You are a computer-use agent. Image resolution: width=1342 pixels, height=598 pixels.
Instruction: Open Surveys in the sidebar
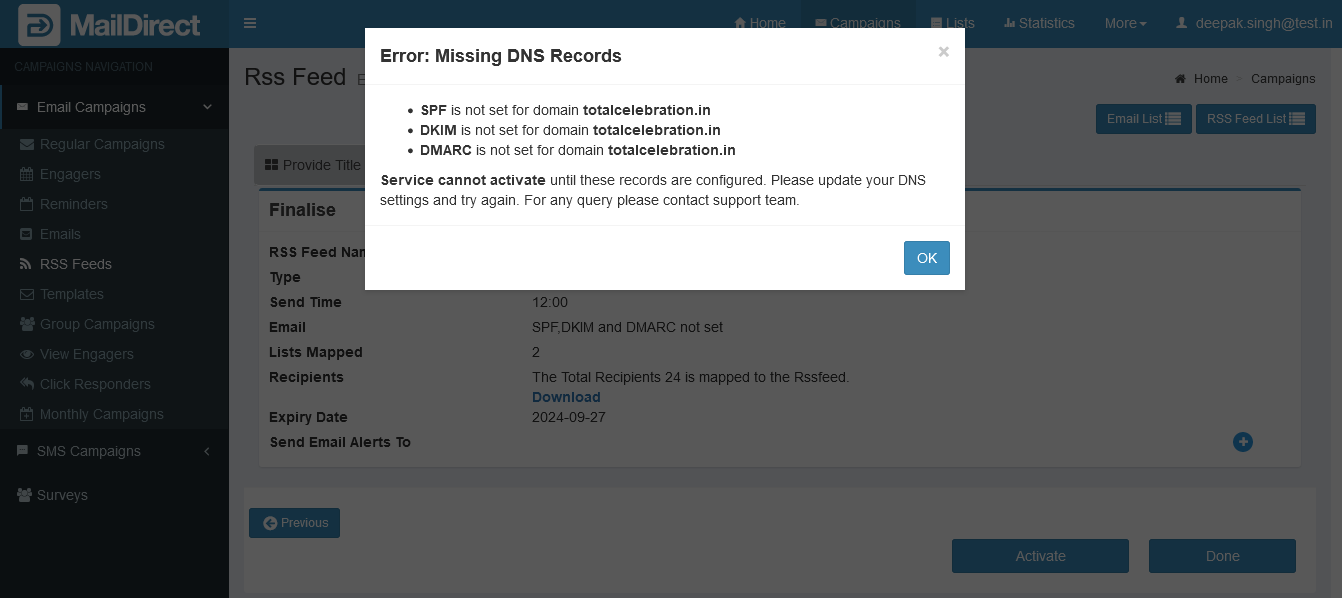pos(62,495)
